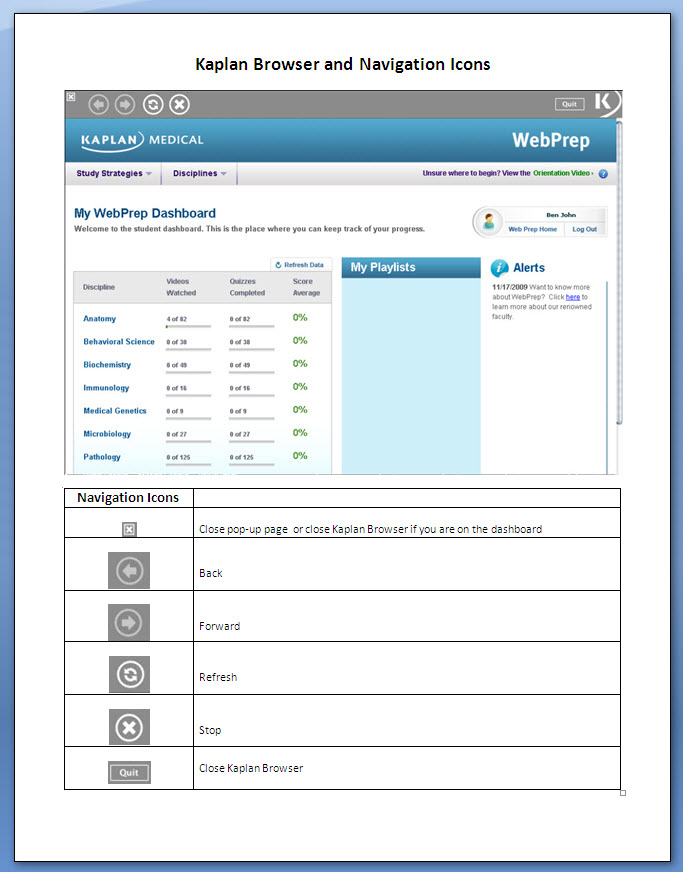Click the My Playlists panel header
This screenshot has height=872, width=683.
(x=410, y=267)
